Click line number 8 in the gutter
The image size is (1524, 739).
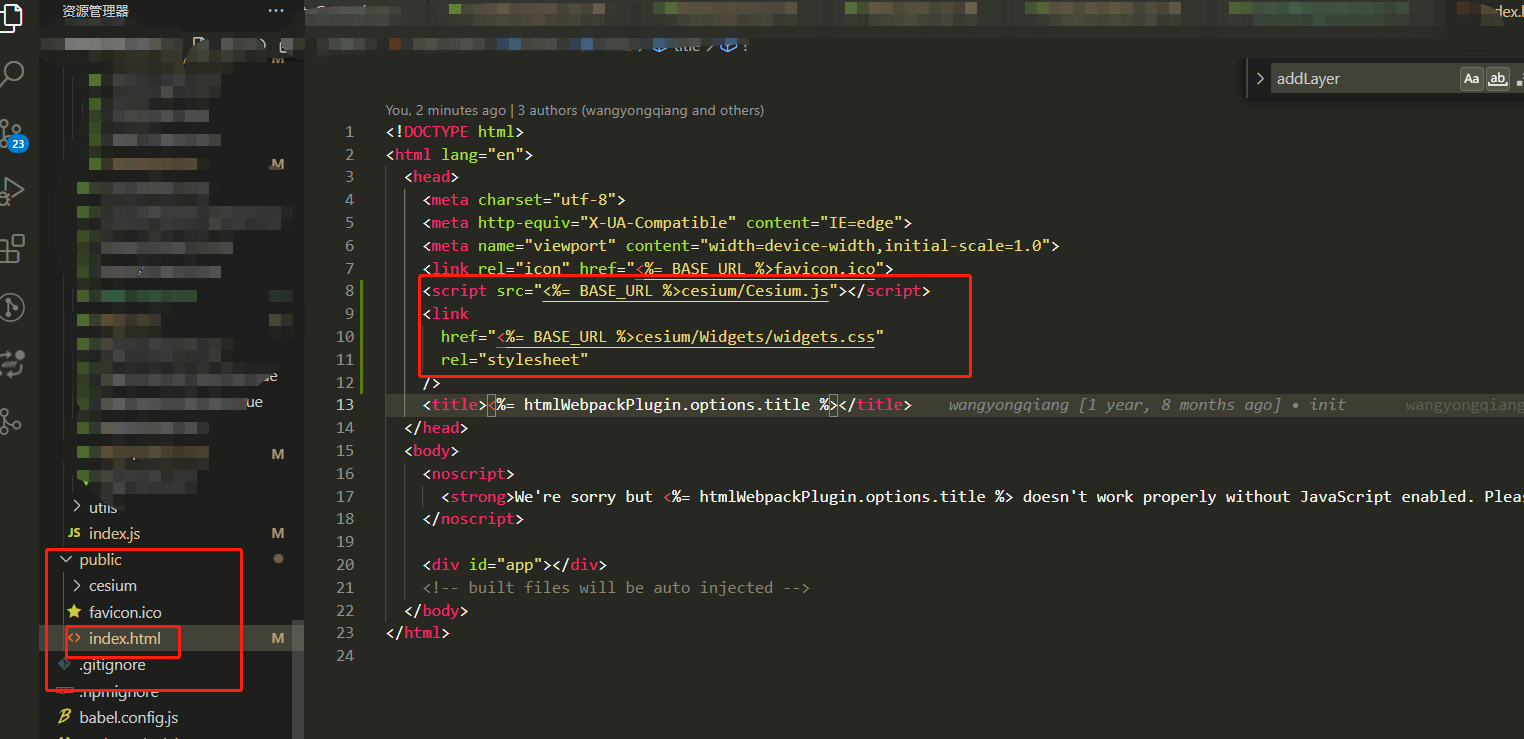pyautogui.click(x=349, y=291)
